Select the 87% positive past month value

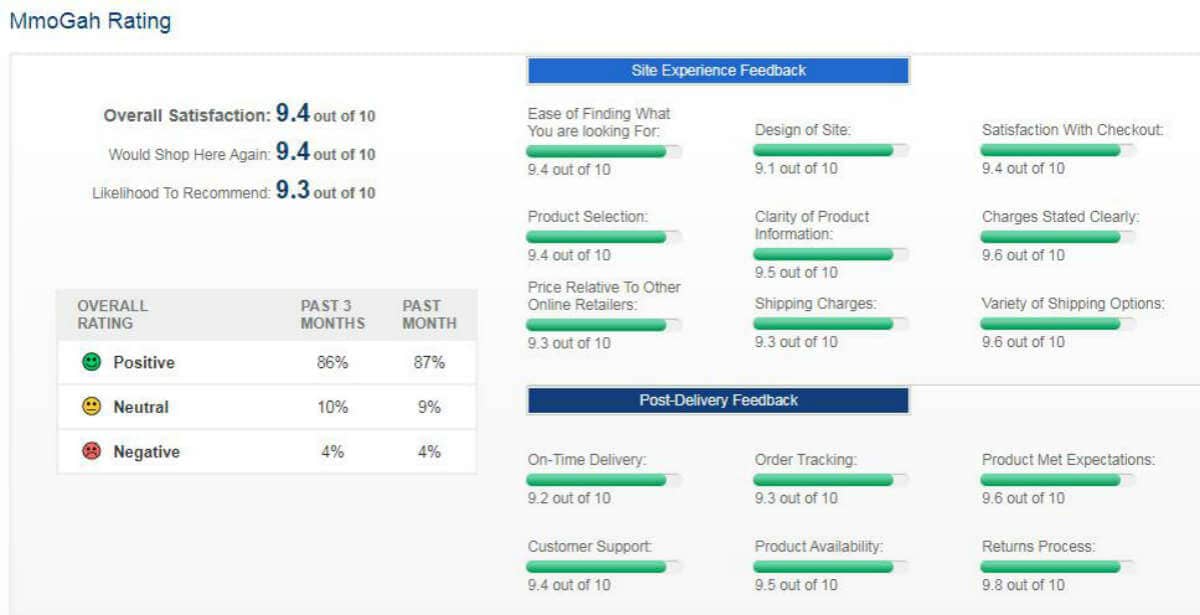[429, 363]
